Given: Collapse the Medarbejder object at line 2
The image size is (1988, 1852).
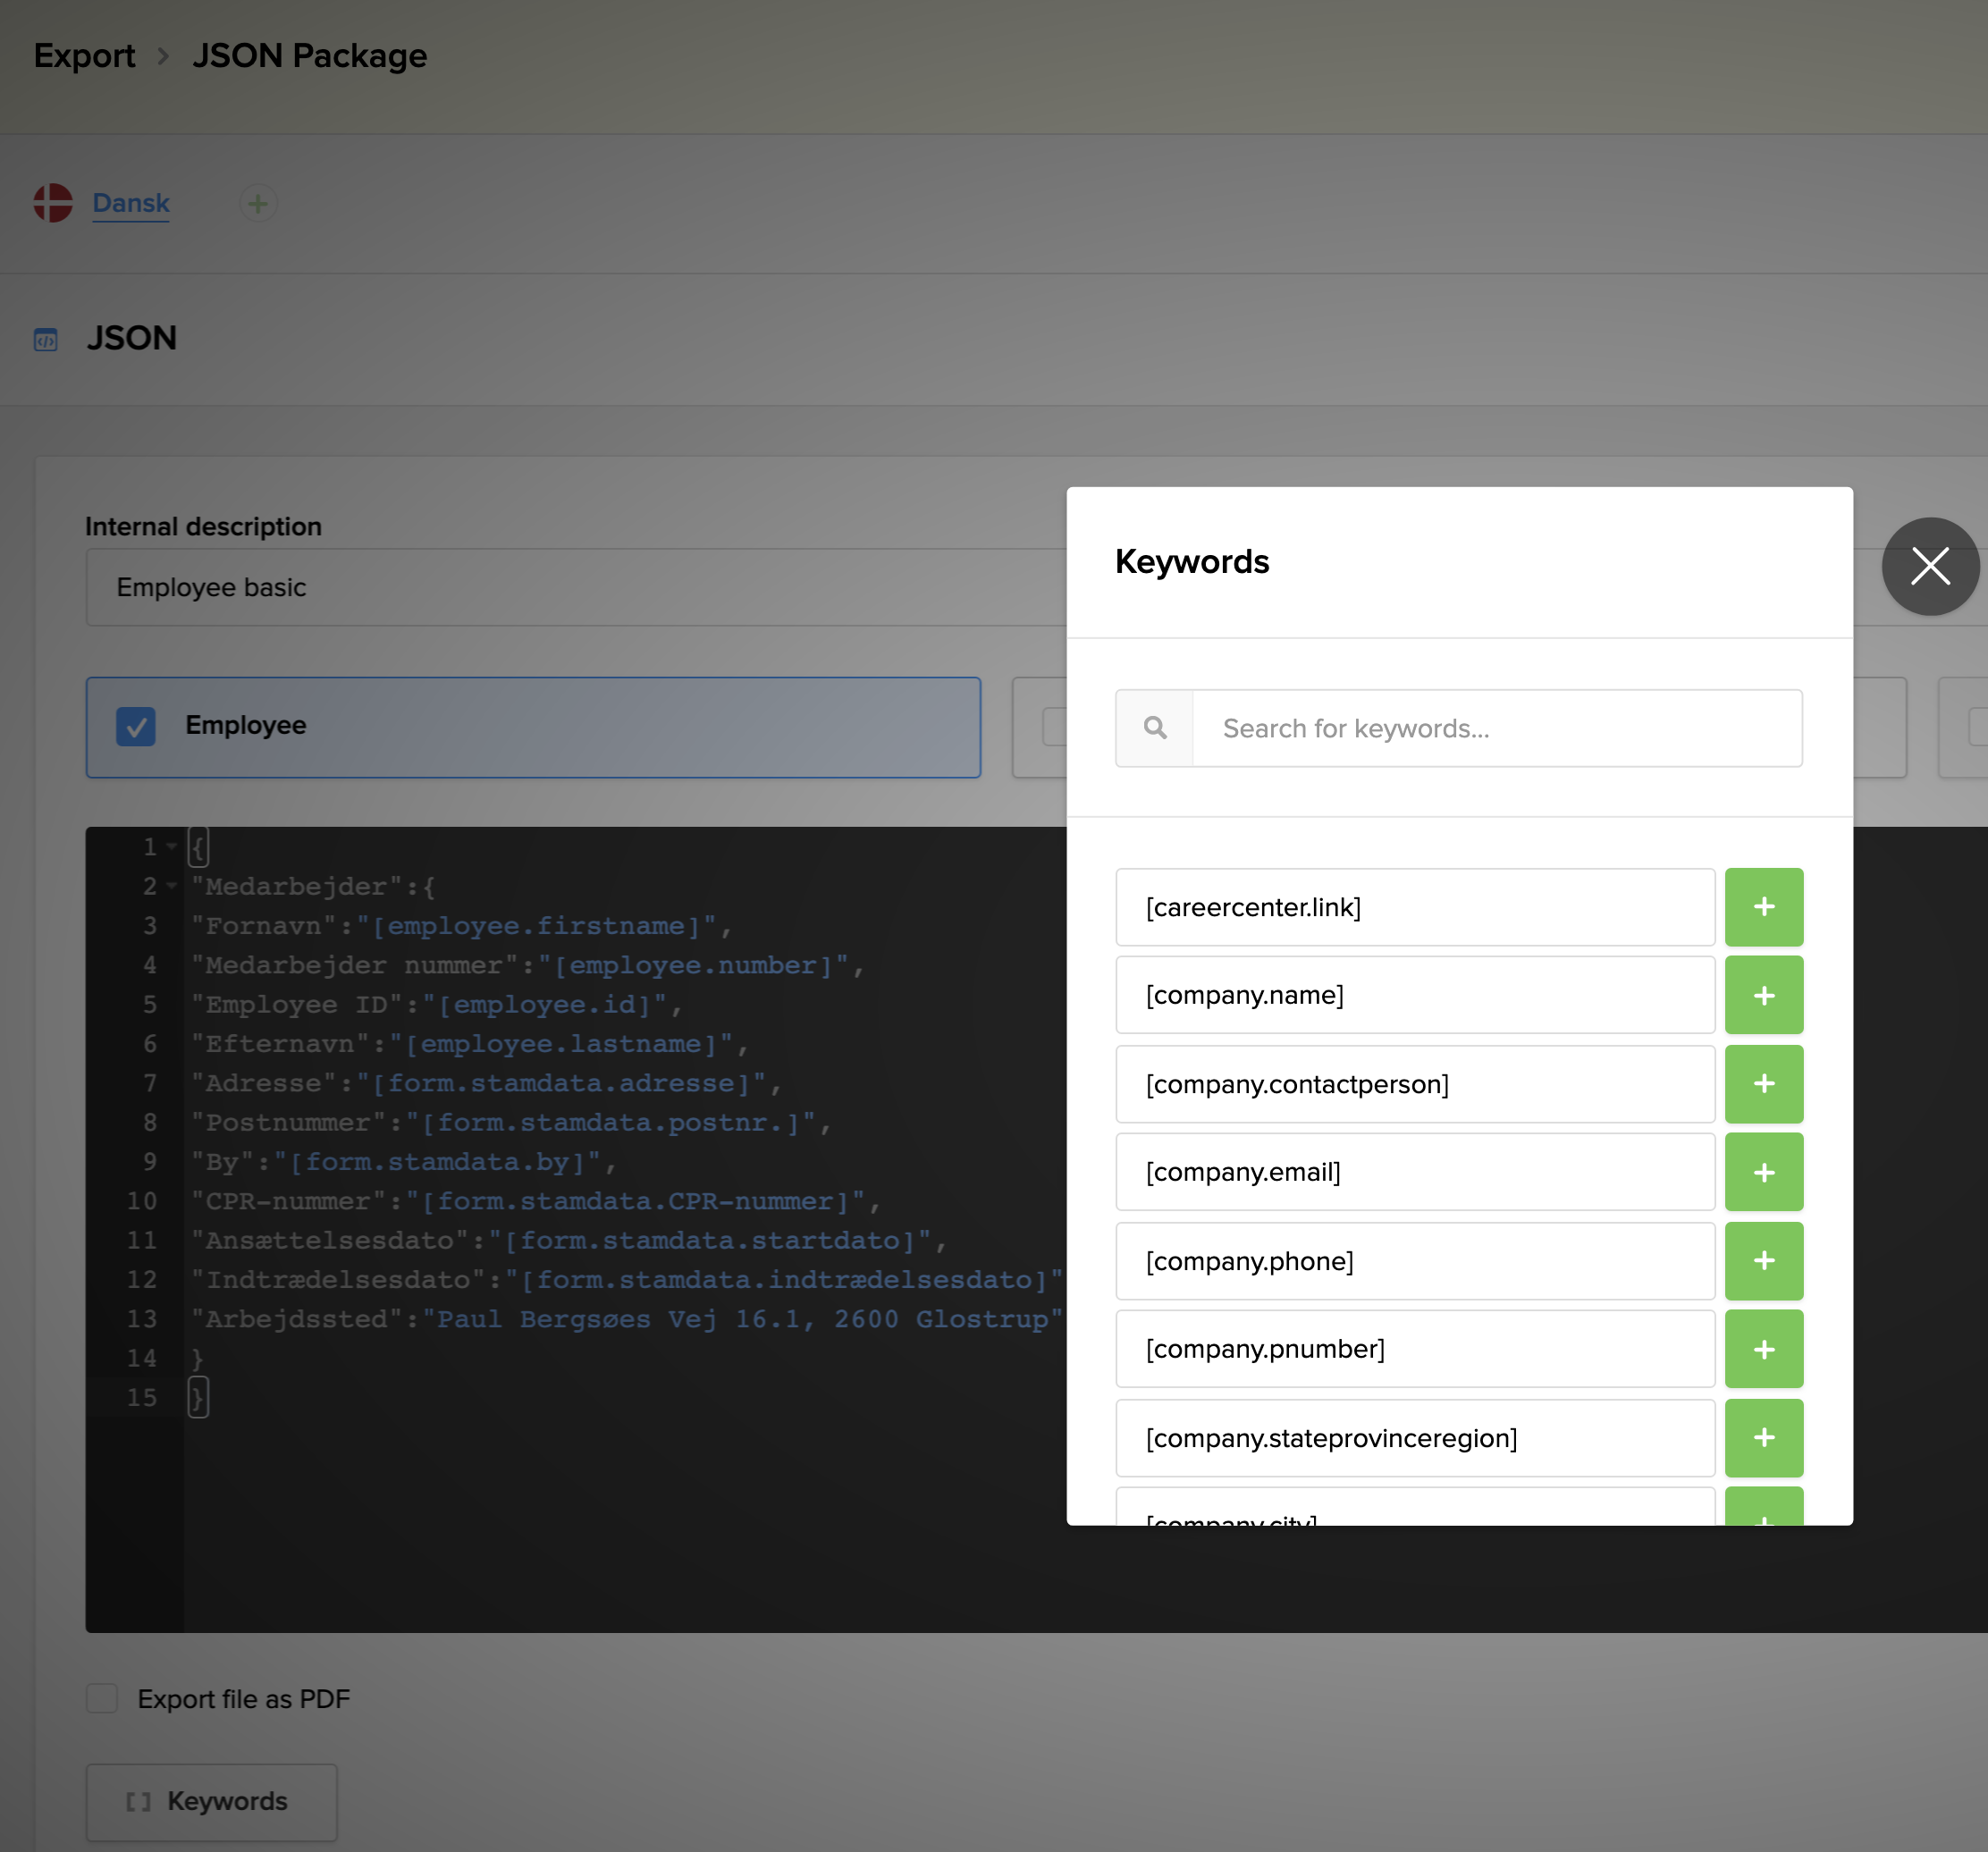Looking at the screenshot, I should 172,886.
